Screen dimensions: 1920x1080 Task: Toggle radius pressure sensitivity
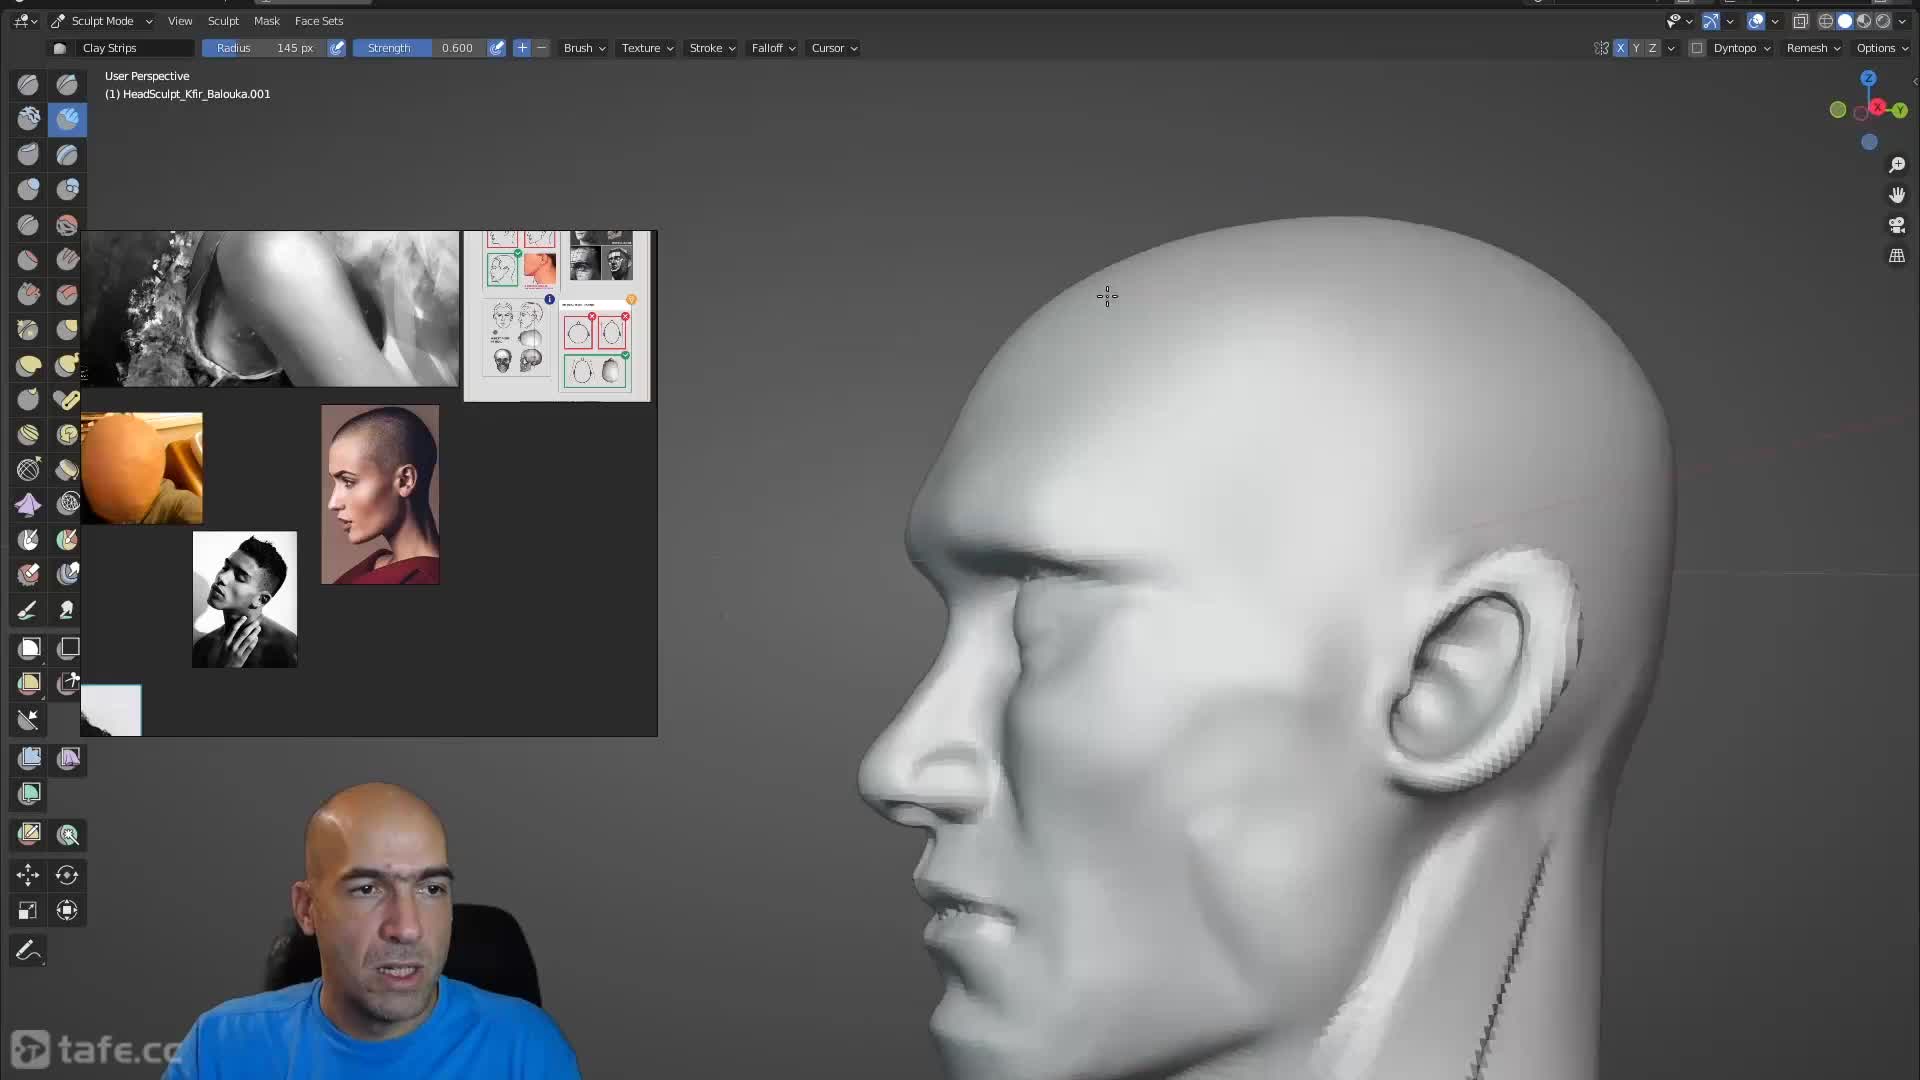[x=337, y=48]
